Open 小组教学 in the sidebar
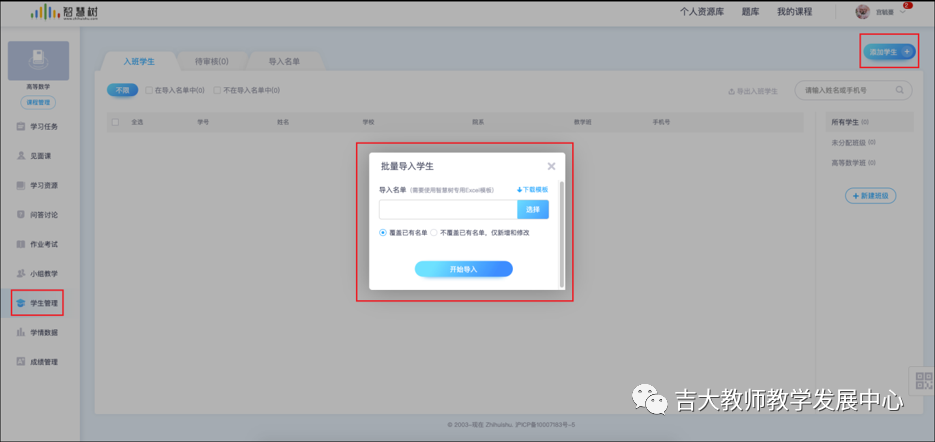The height and width of the screenshot is (442, 935). (38, 274)
